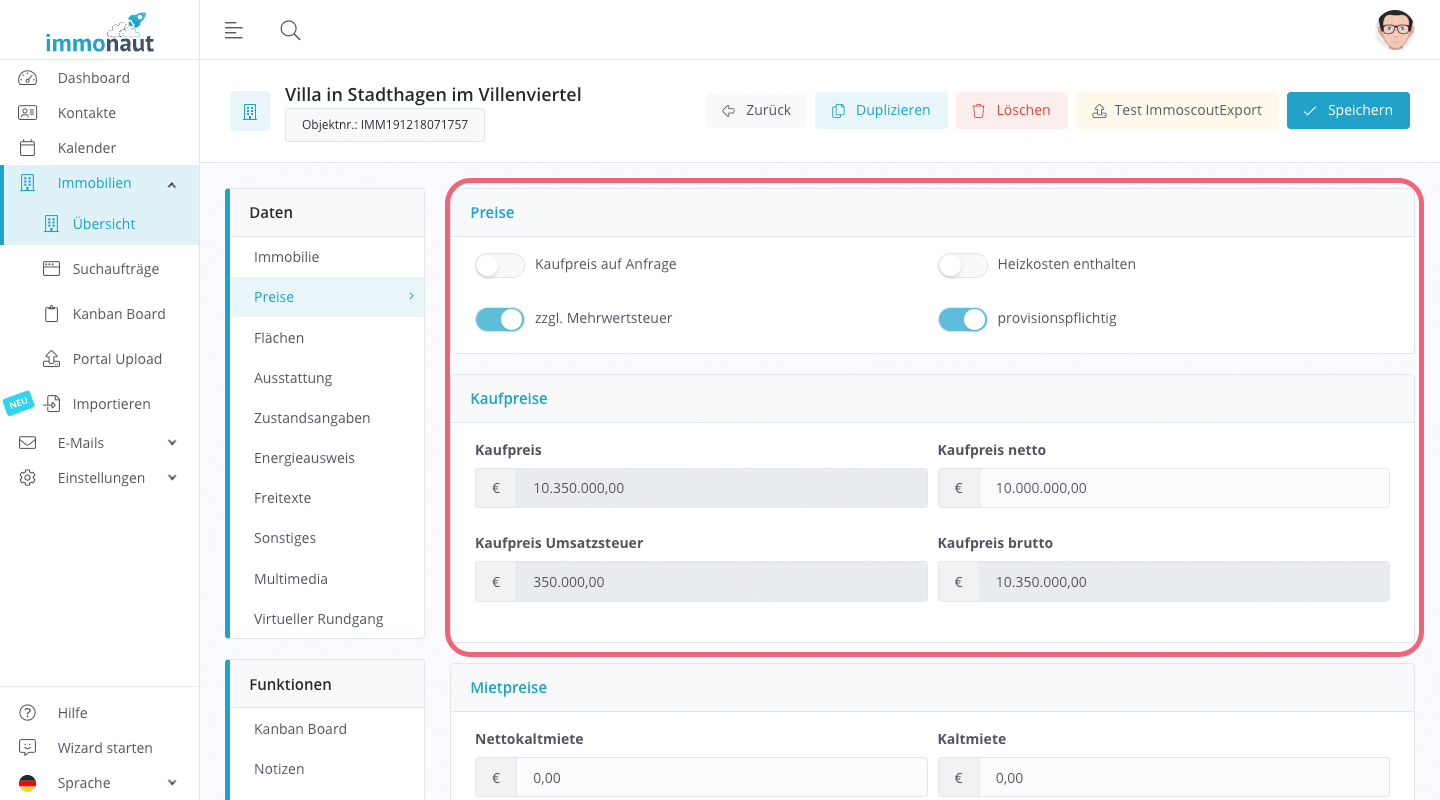Open the Energieausweis section
Image resolution: width=1440 pixels, height=800 pixels.
click(x=304, y=458)
